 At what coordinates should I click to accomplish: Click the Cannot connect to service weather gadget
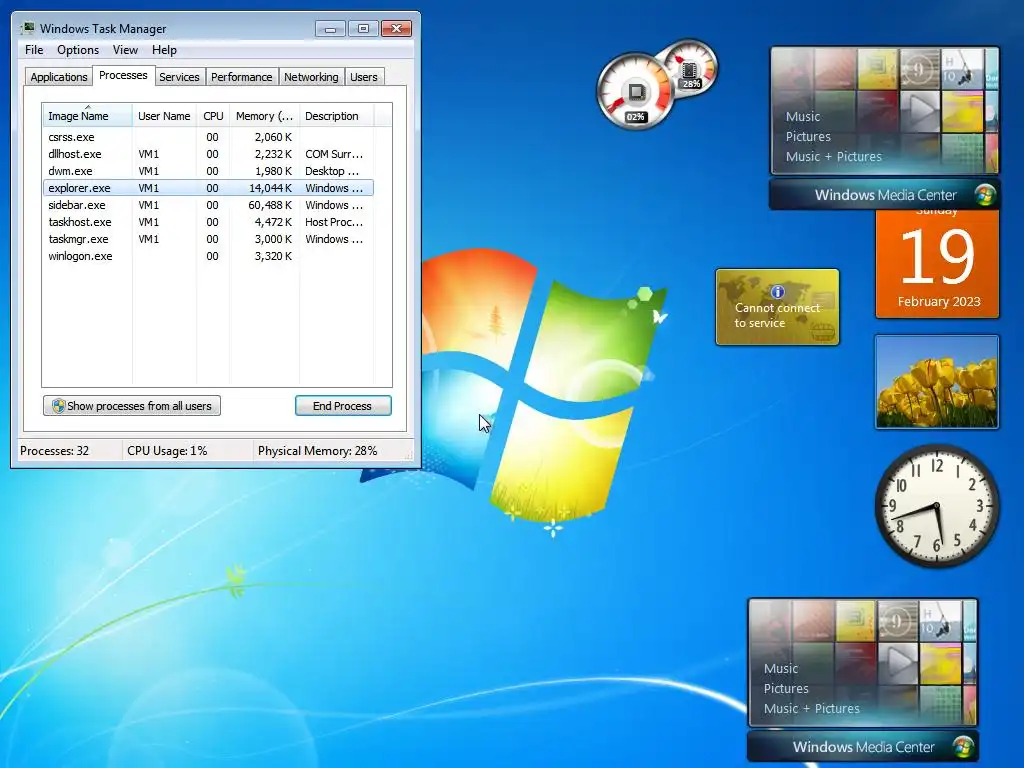tap(777, 307)
